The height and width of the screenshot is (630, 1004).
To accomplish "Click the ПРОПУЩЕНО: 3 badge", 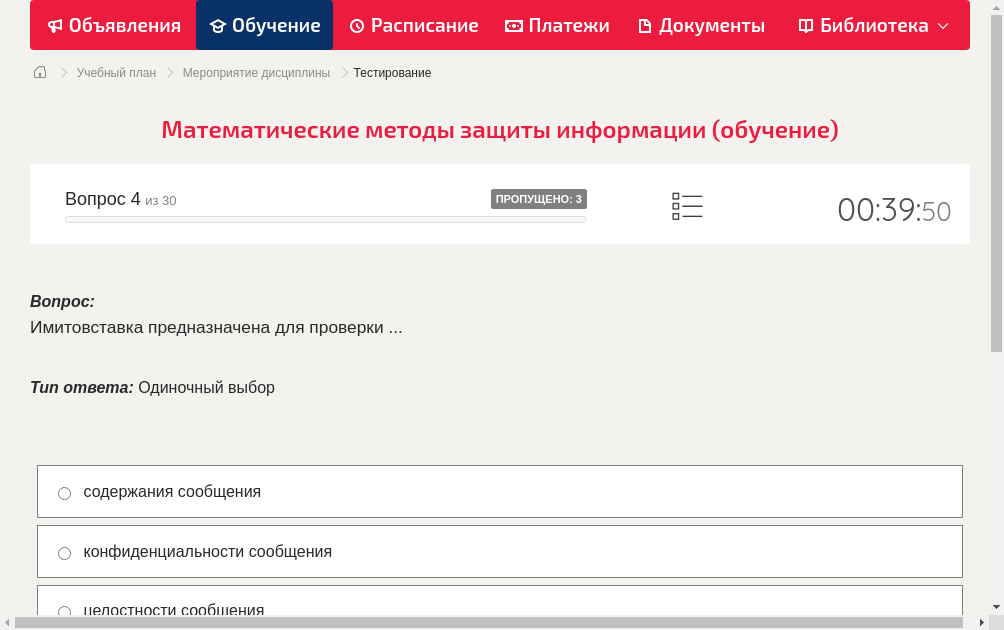I will click(x=538, y=199).
